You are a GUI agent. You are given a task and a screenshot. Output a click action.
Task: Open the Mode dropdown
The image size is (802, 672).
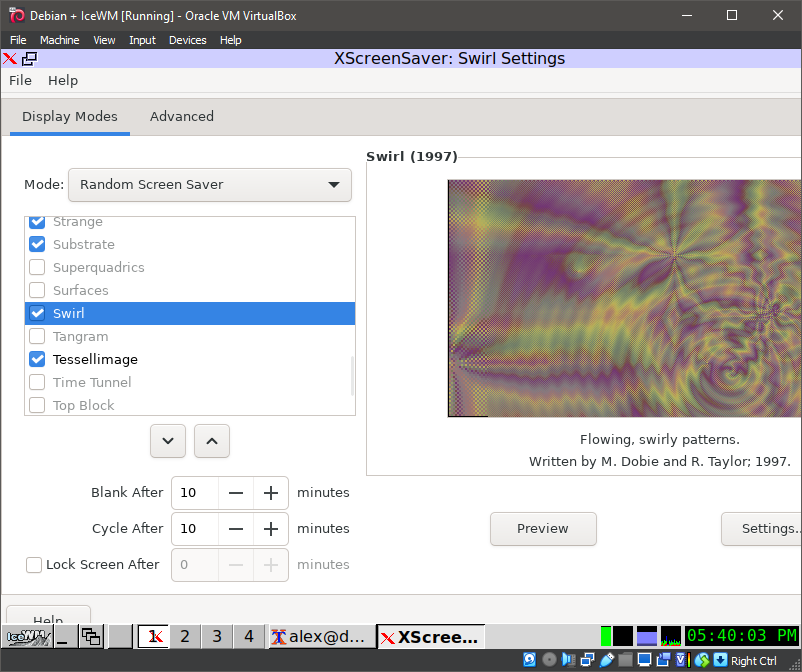pyautogui.click(x=210, y=185)
